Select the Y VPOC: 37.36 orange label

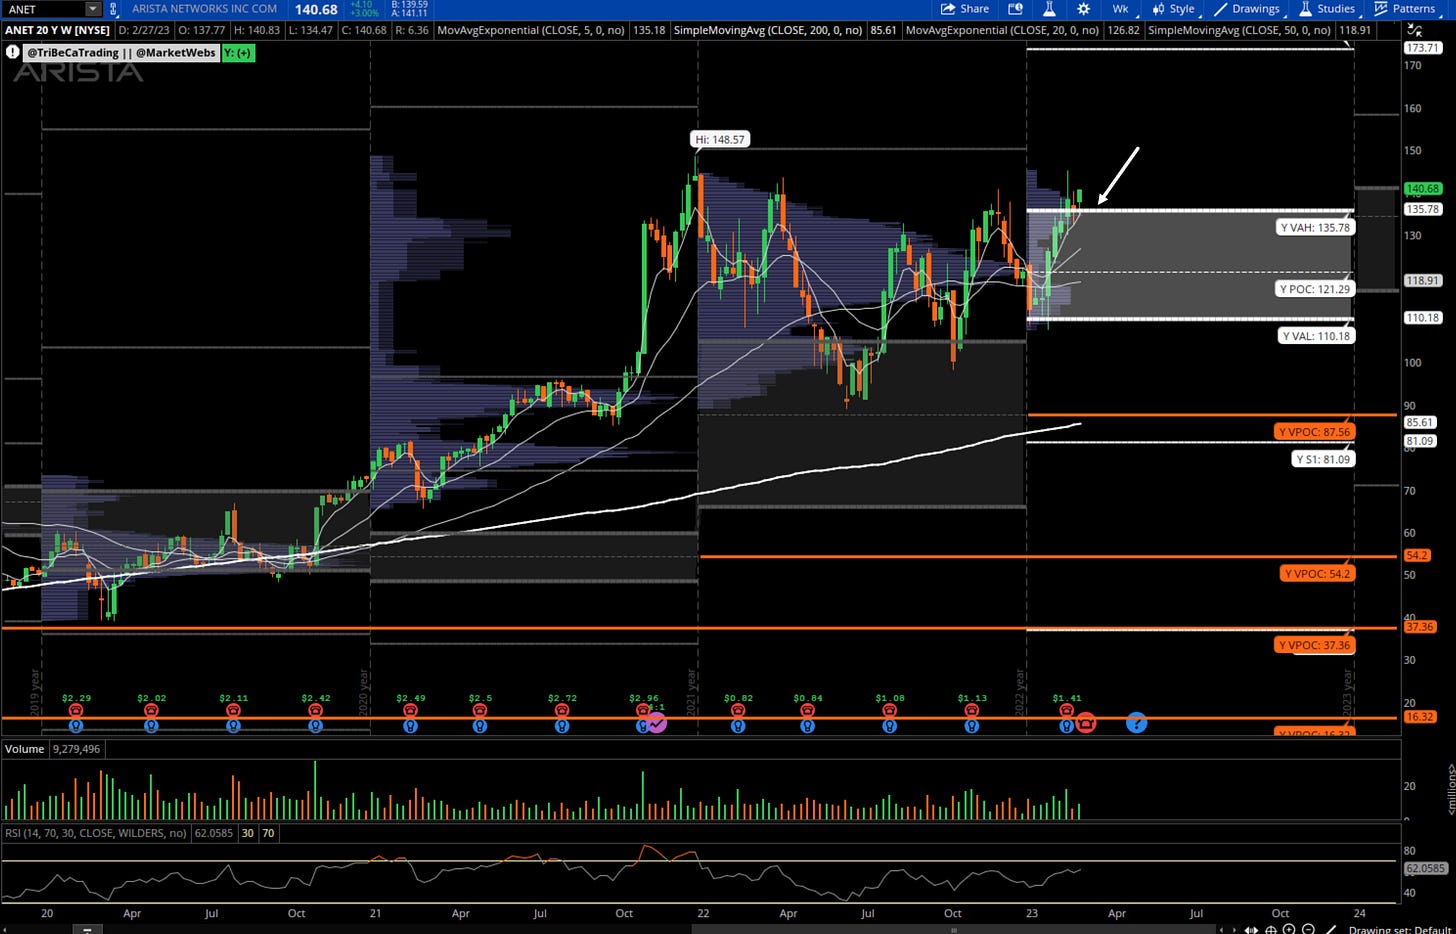pos(1315,645)
